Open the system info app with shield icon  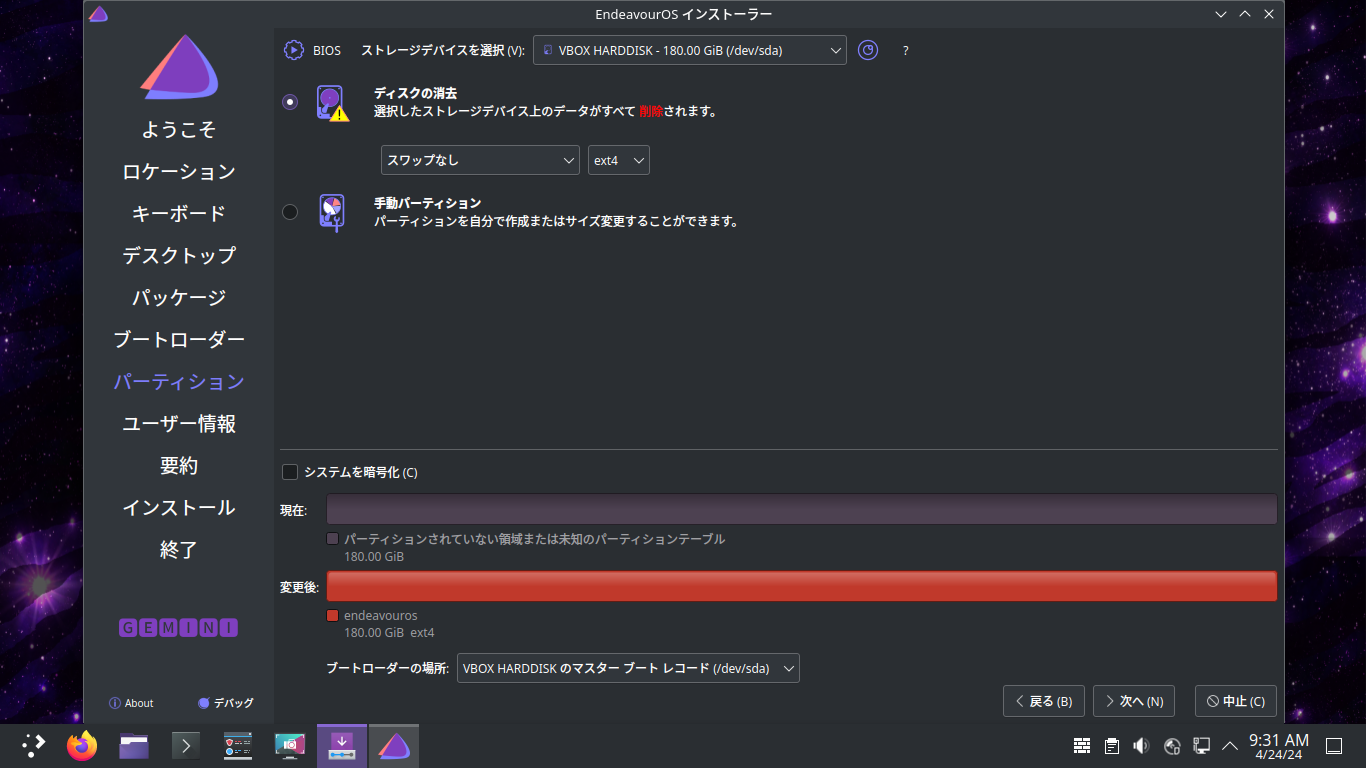coord(238,745)
